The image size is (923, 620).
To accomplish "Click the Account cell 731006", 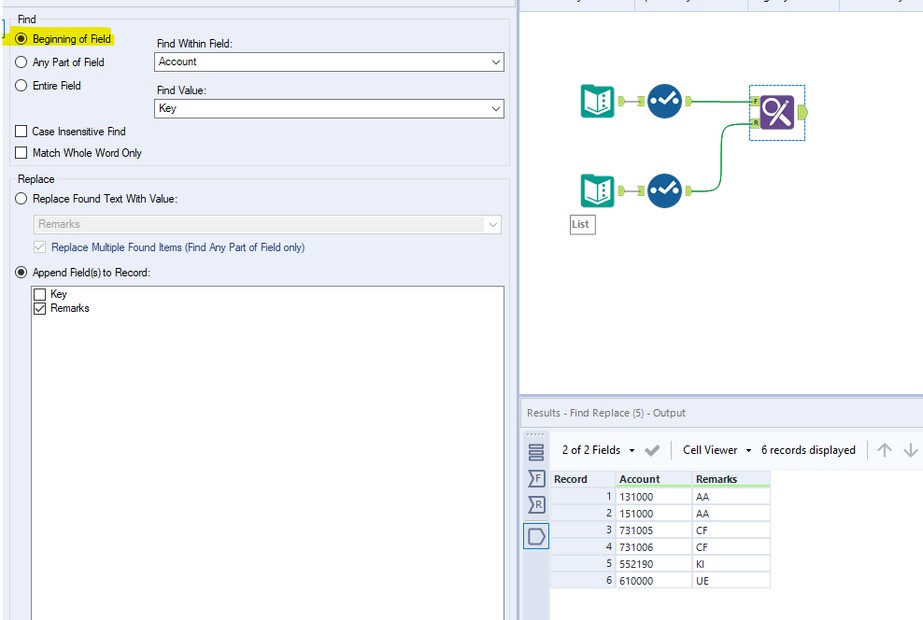I will (x=653, y=548).
